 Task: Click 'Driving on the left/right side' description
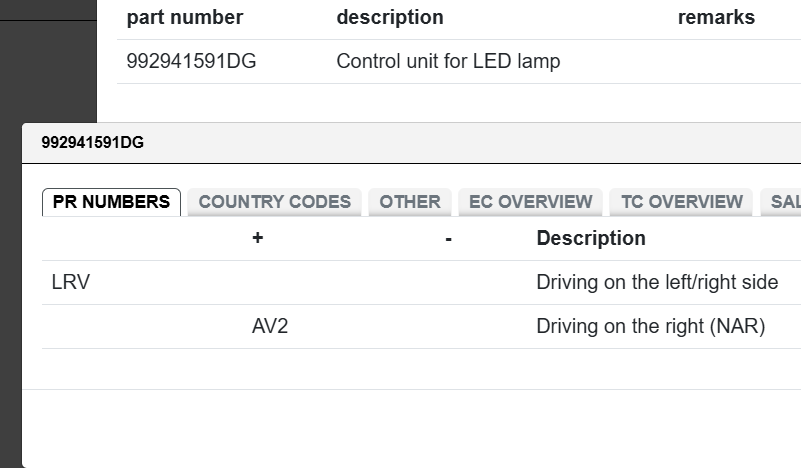657,282
